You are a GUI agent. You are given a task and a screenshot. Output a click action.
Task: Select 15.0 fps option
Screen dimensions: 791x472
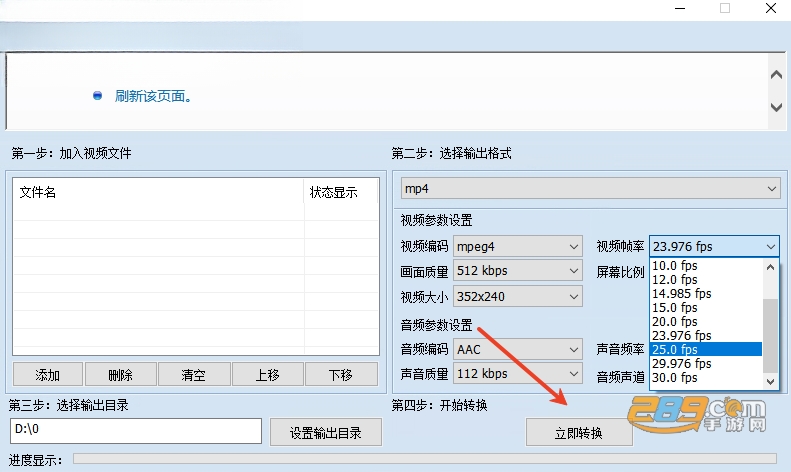706,308
